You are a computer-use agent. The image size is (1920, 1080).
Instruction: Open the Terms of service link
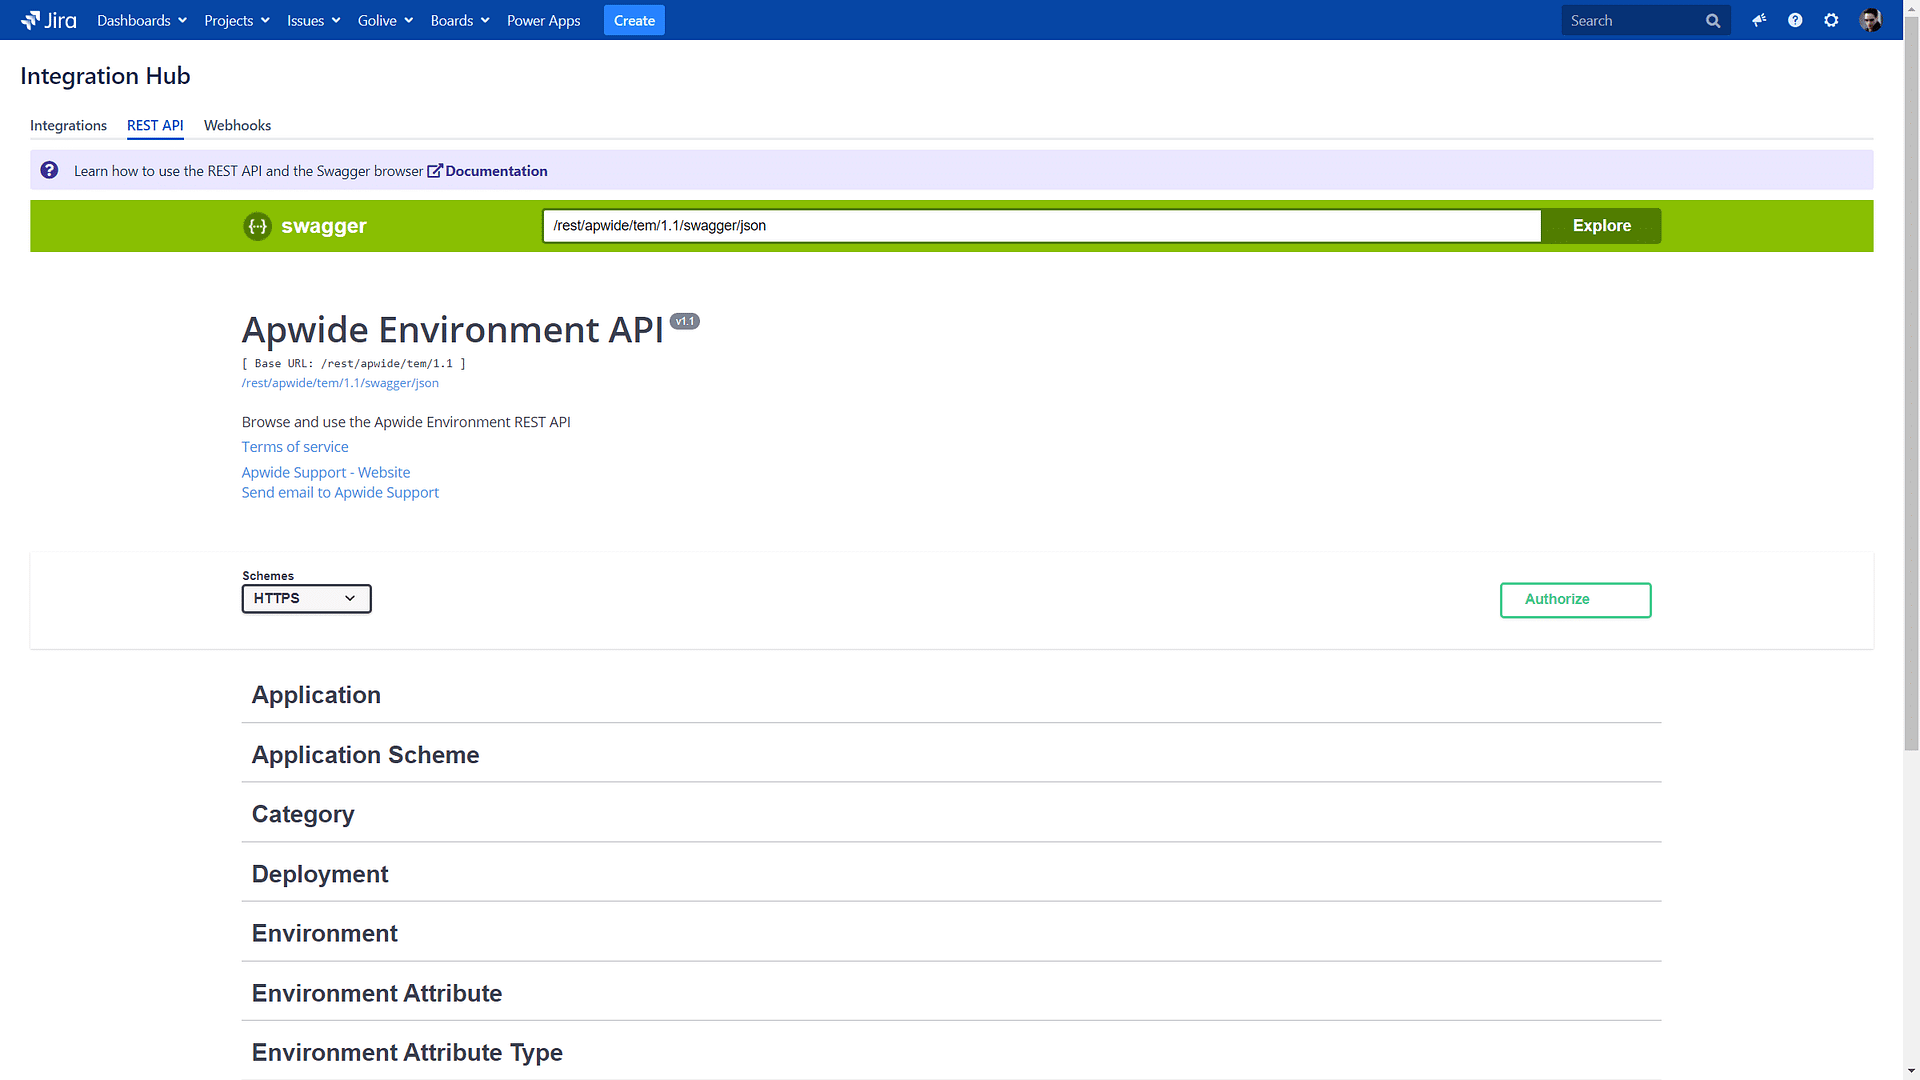(x=295, y=446)
